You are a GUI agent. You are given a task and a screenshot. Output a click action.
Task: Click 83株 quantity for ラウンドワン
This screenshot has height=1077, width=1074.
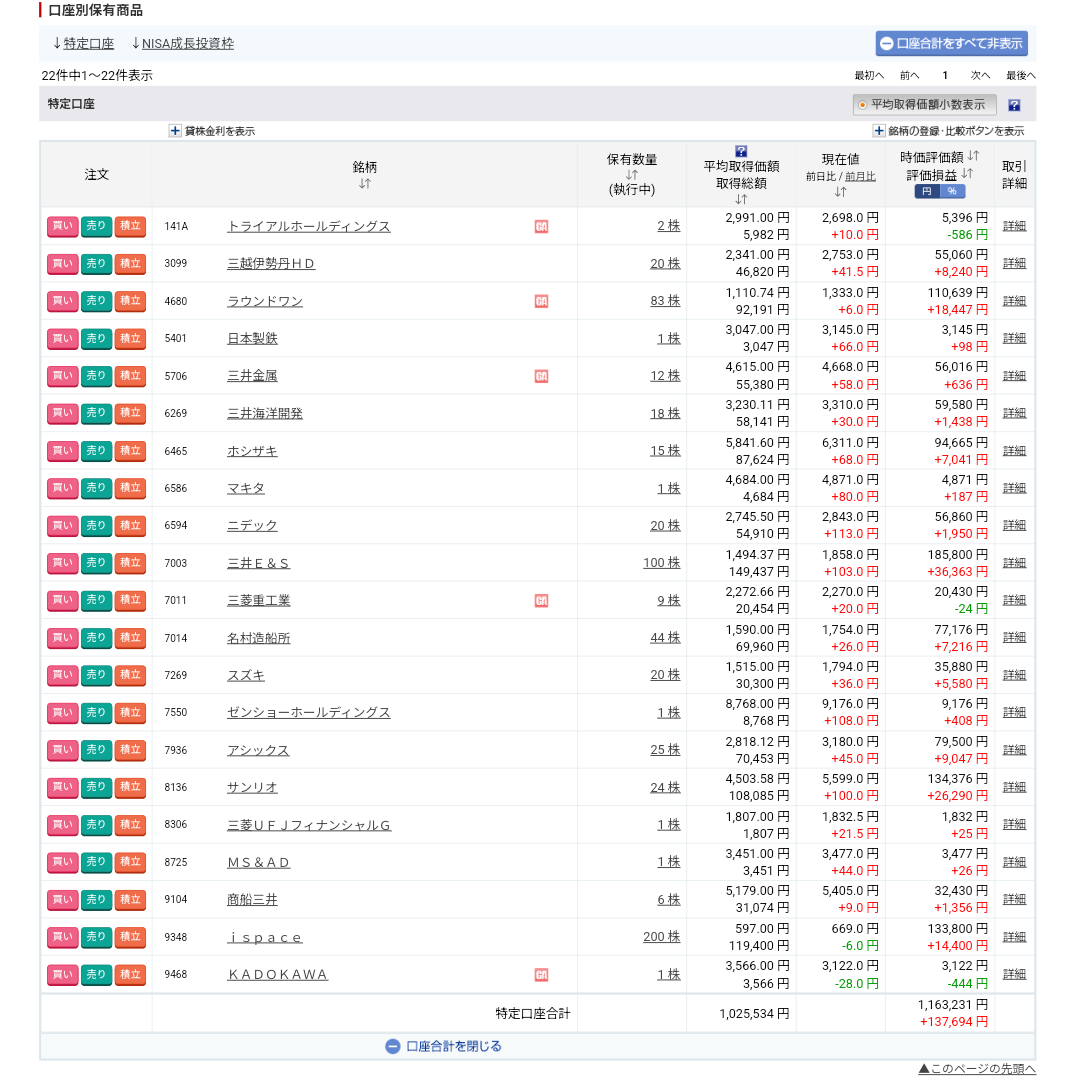[x=665, y=301]
